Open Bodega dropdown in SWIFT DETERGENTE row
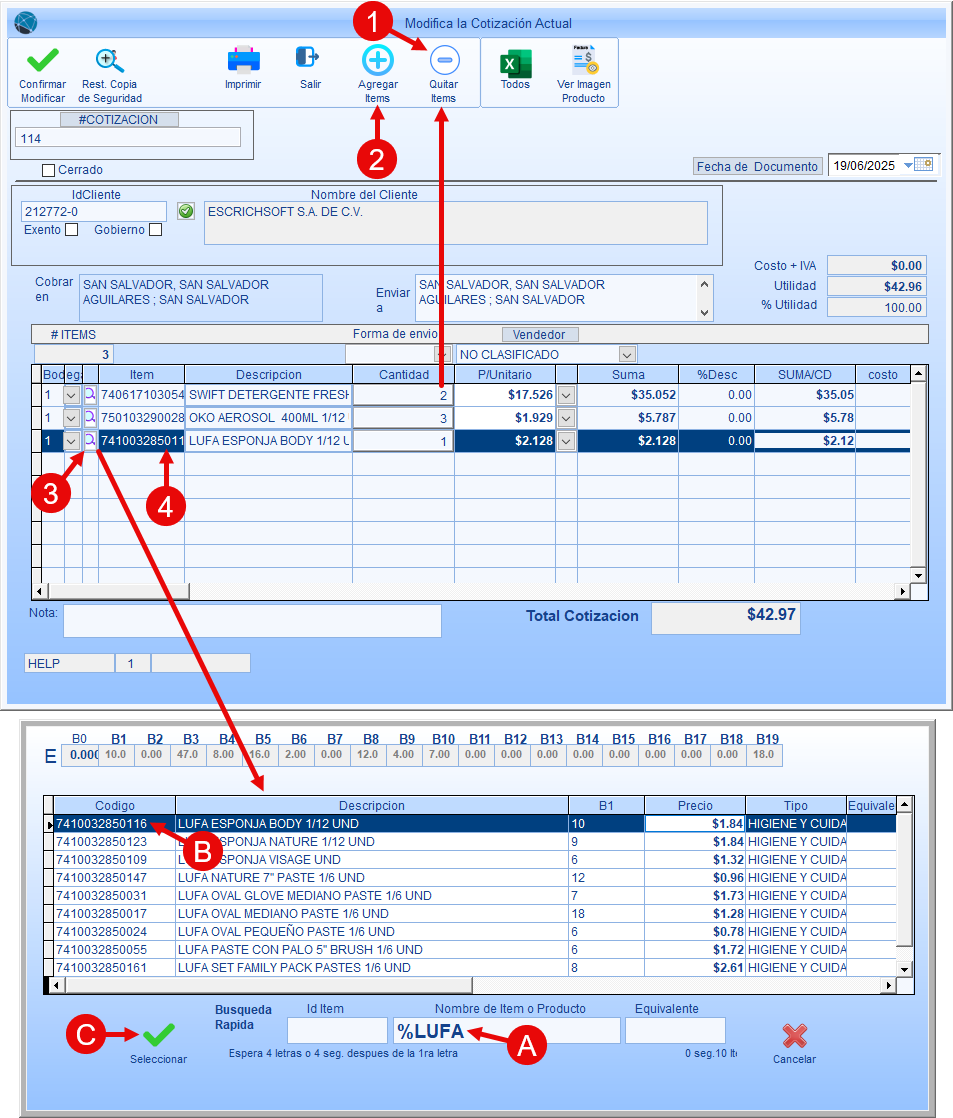The height and width of the screenshot is (1118, 953). click(71, 395)
